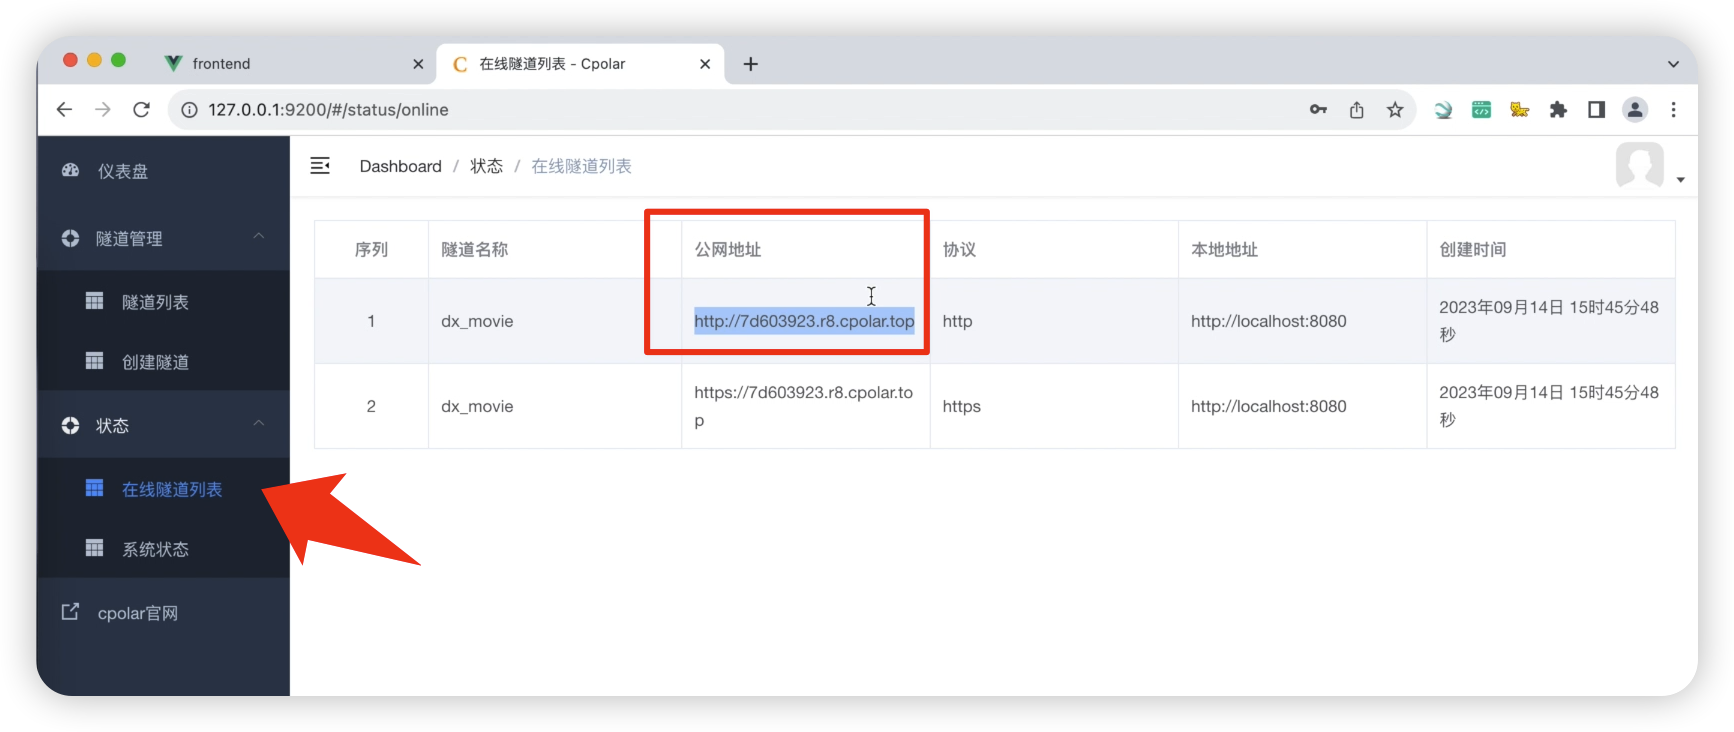Viewport: 1734px width, 732px height.
Task: Close the 在线隧道列表 - Cpolar tab
Action: tap(705, 64)
